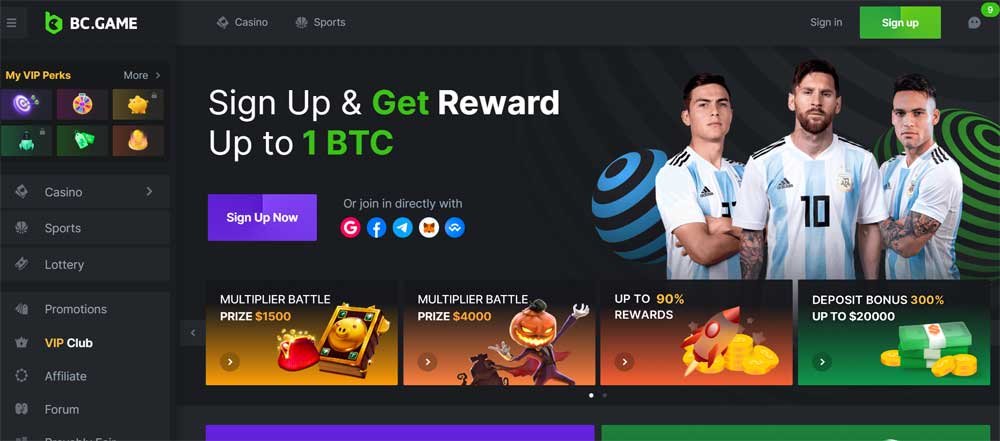Join with WalletConnect icon
The width and height of the screenshot is (1000, 441).
point(455,227)
